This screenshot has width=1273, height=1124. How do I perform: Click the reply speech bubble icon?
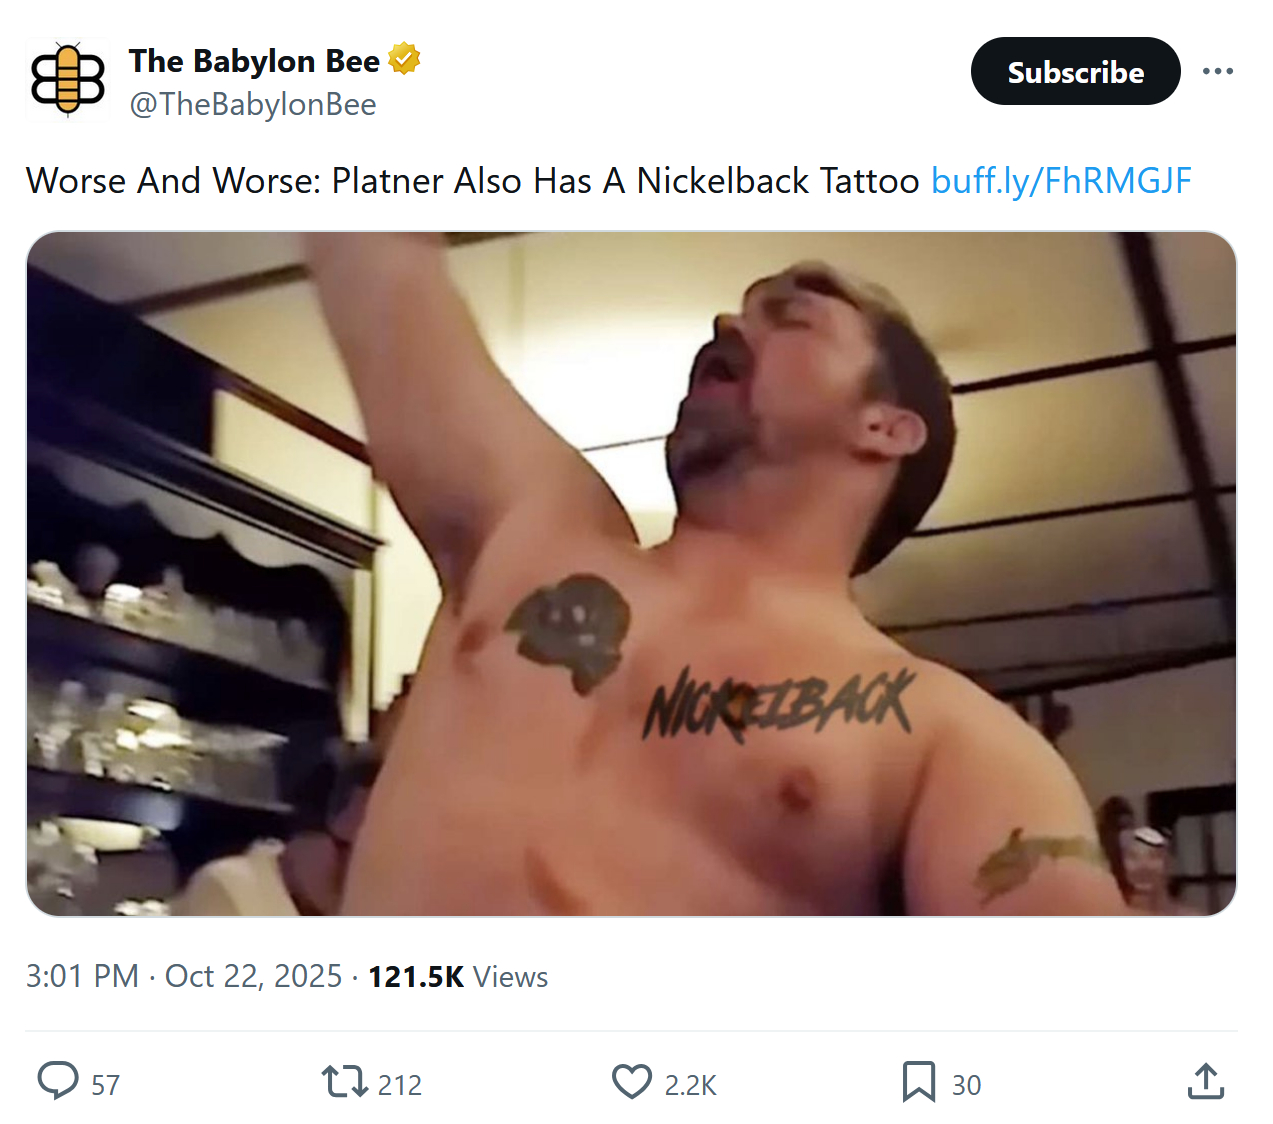point(58,1082)
